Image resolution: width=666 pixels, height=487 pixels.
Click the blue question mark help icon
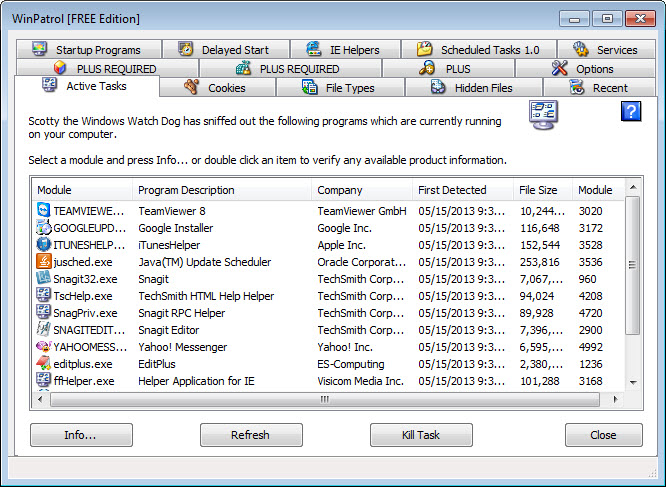coord(631,111)
